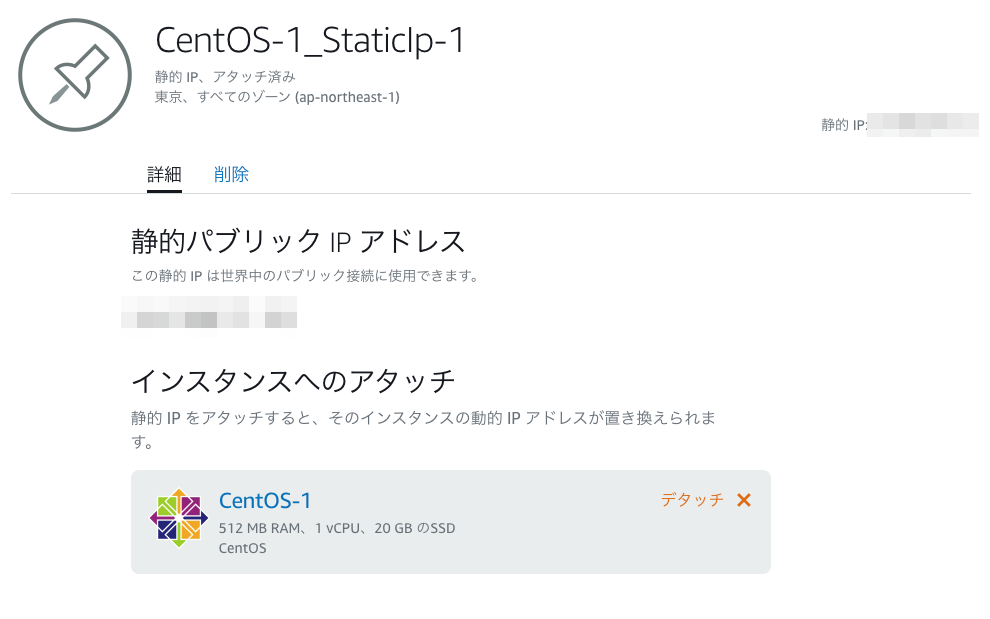Viewport: 990px width, 619px height.
Task: Click the description about 世界中のパブリック接続
Action: pyautogui.click(x=305, y=276)
